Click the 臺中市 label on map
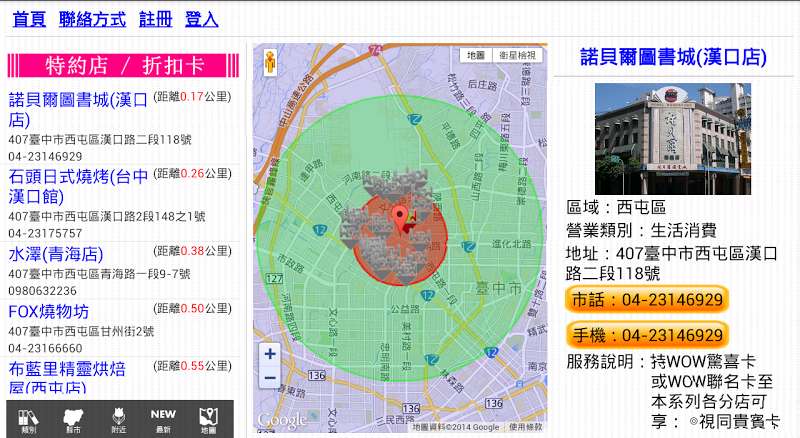The image size is (800, 438). pos(498,288)
